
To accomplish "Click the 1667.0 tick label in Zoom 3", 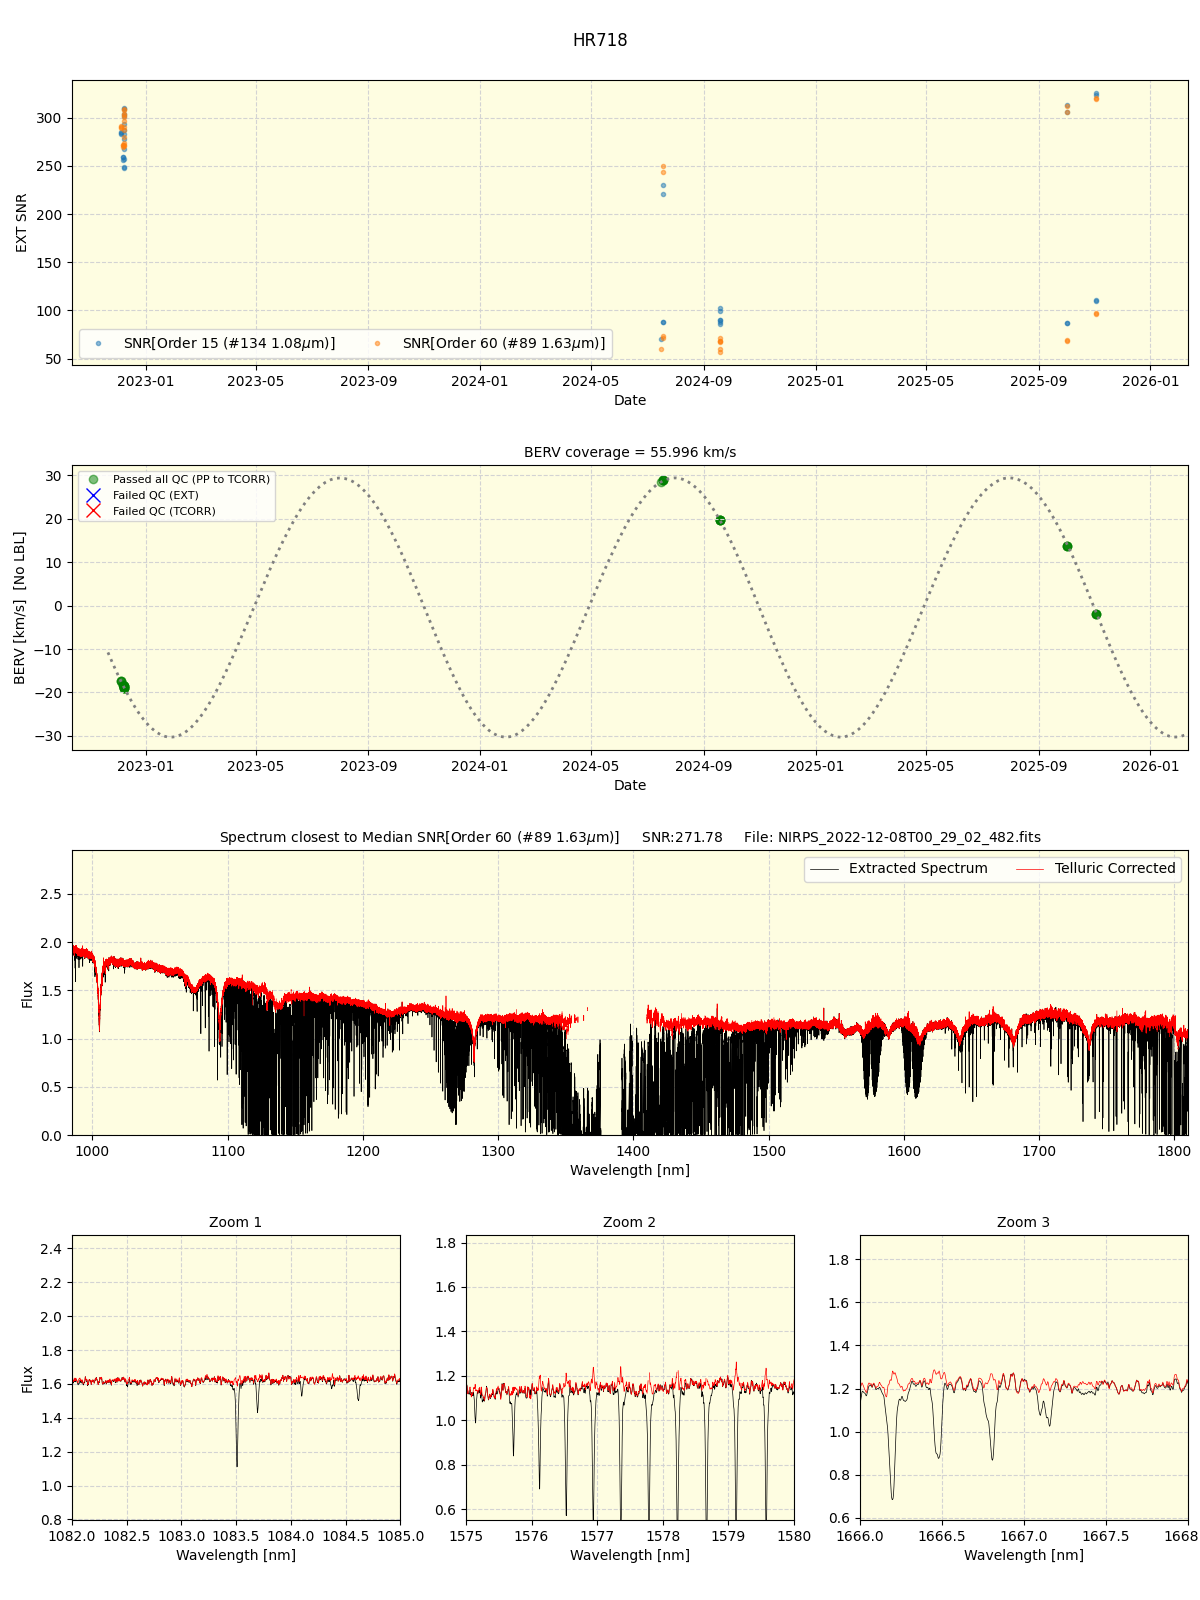I will click(1024, 1535).
